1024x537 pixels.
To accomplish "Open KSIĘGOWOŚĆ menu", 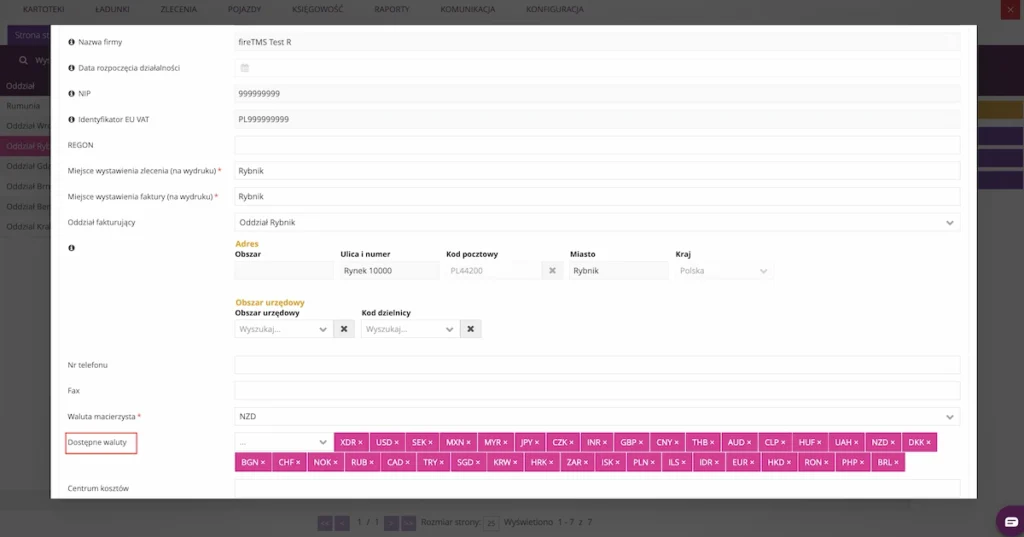I will coord(317,9).
